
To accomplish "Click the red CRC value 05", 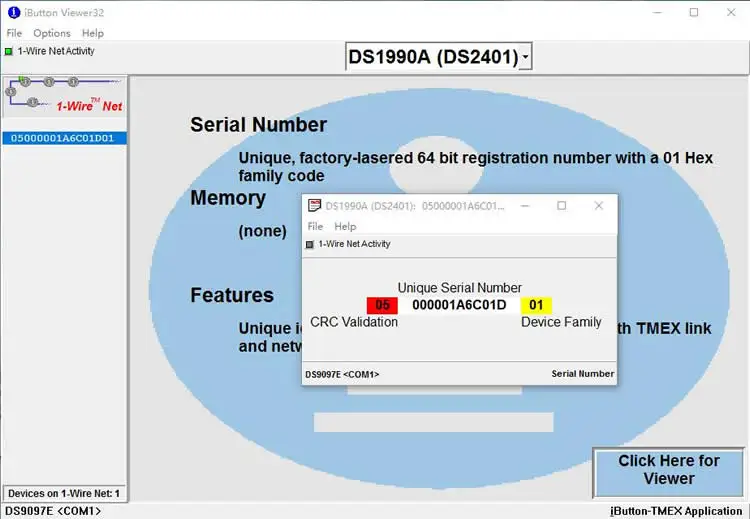I will [382, 305].
